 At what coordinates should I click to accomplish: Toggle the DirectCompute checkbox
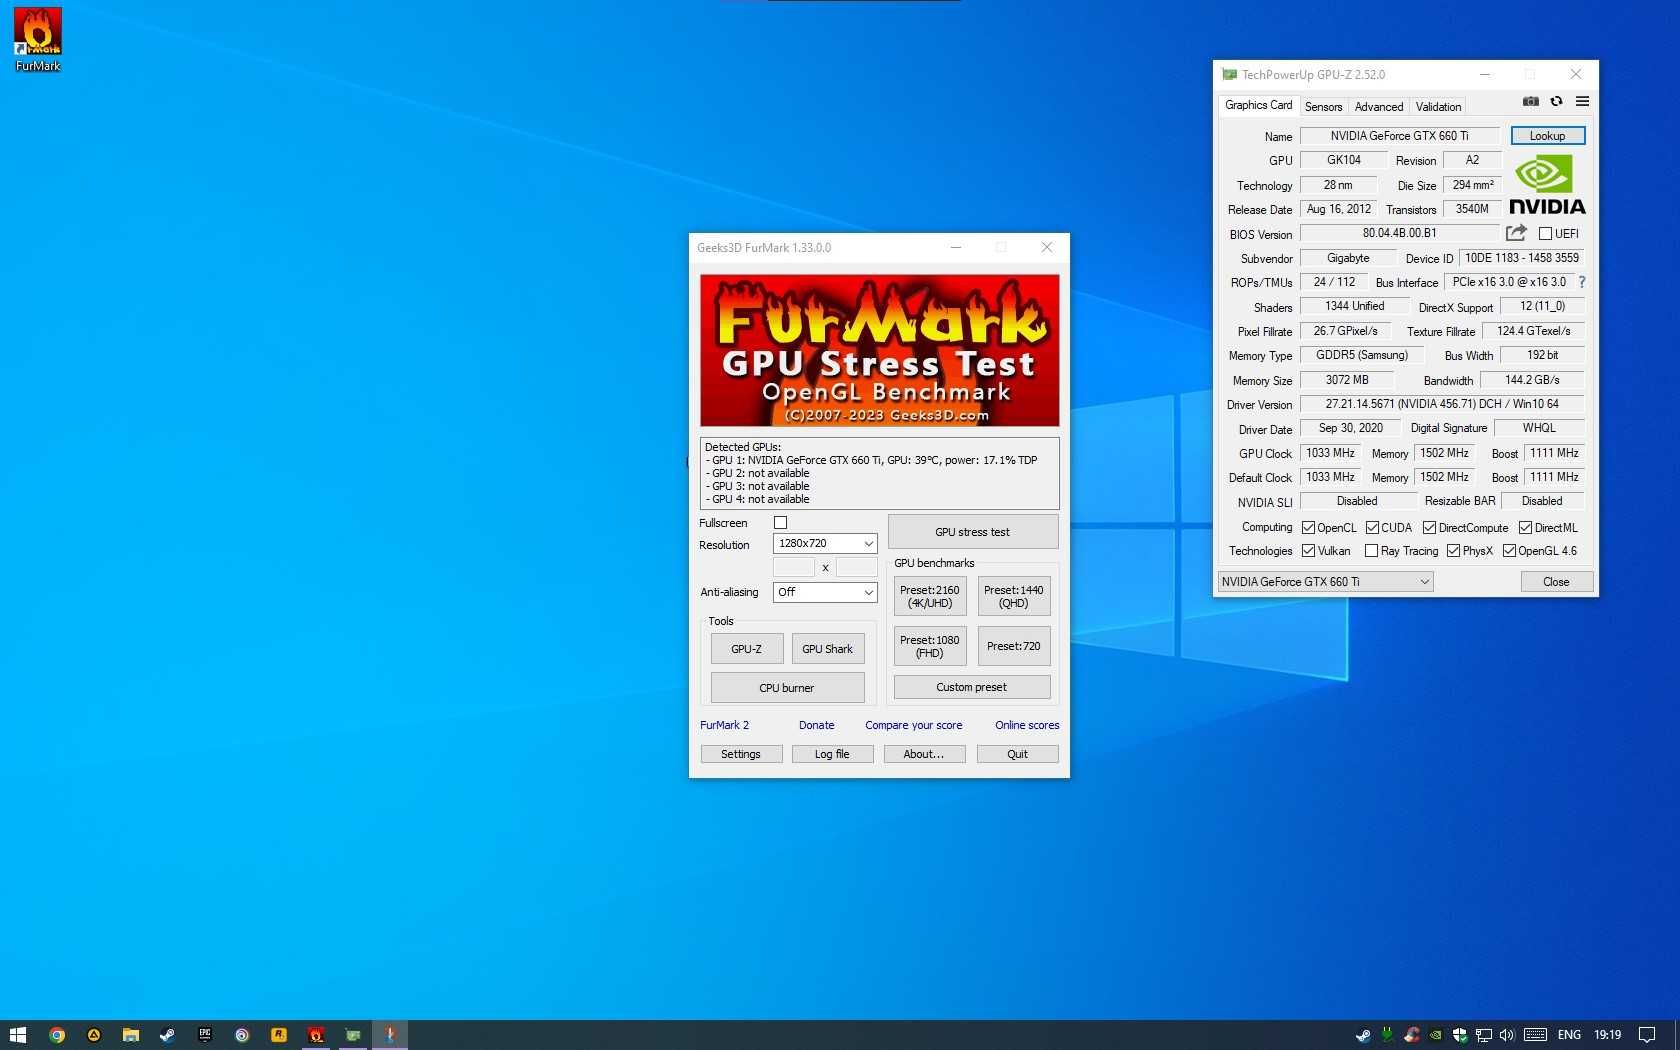1429,528
